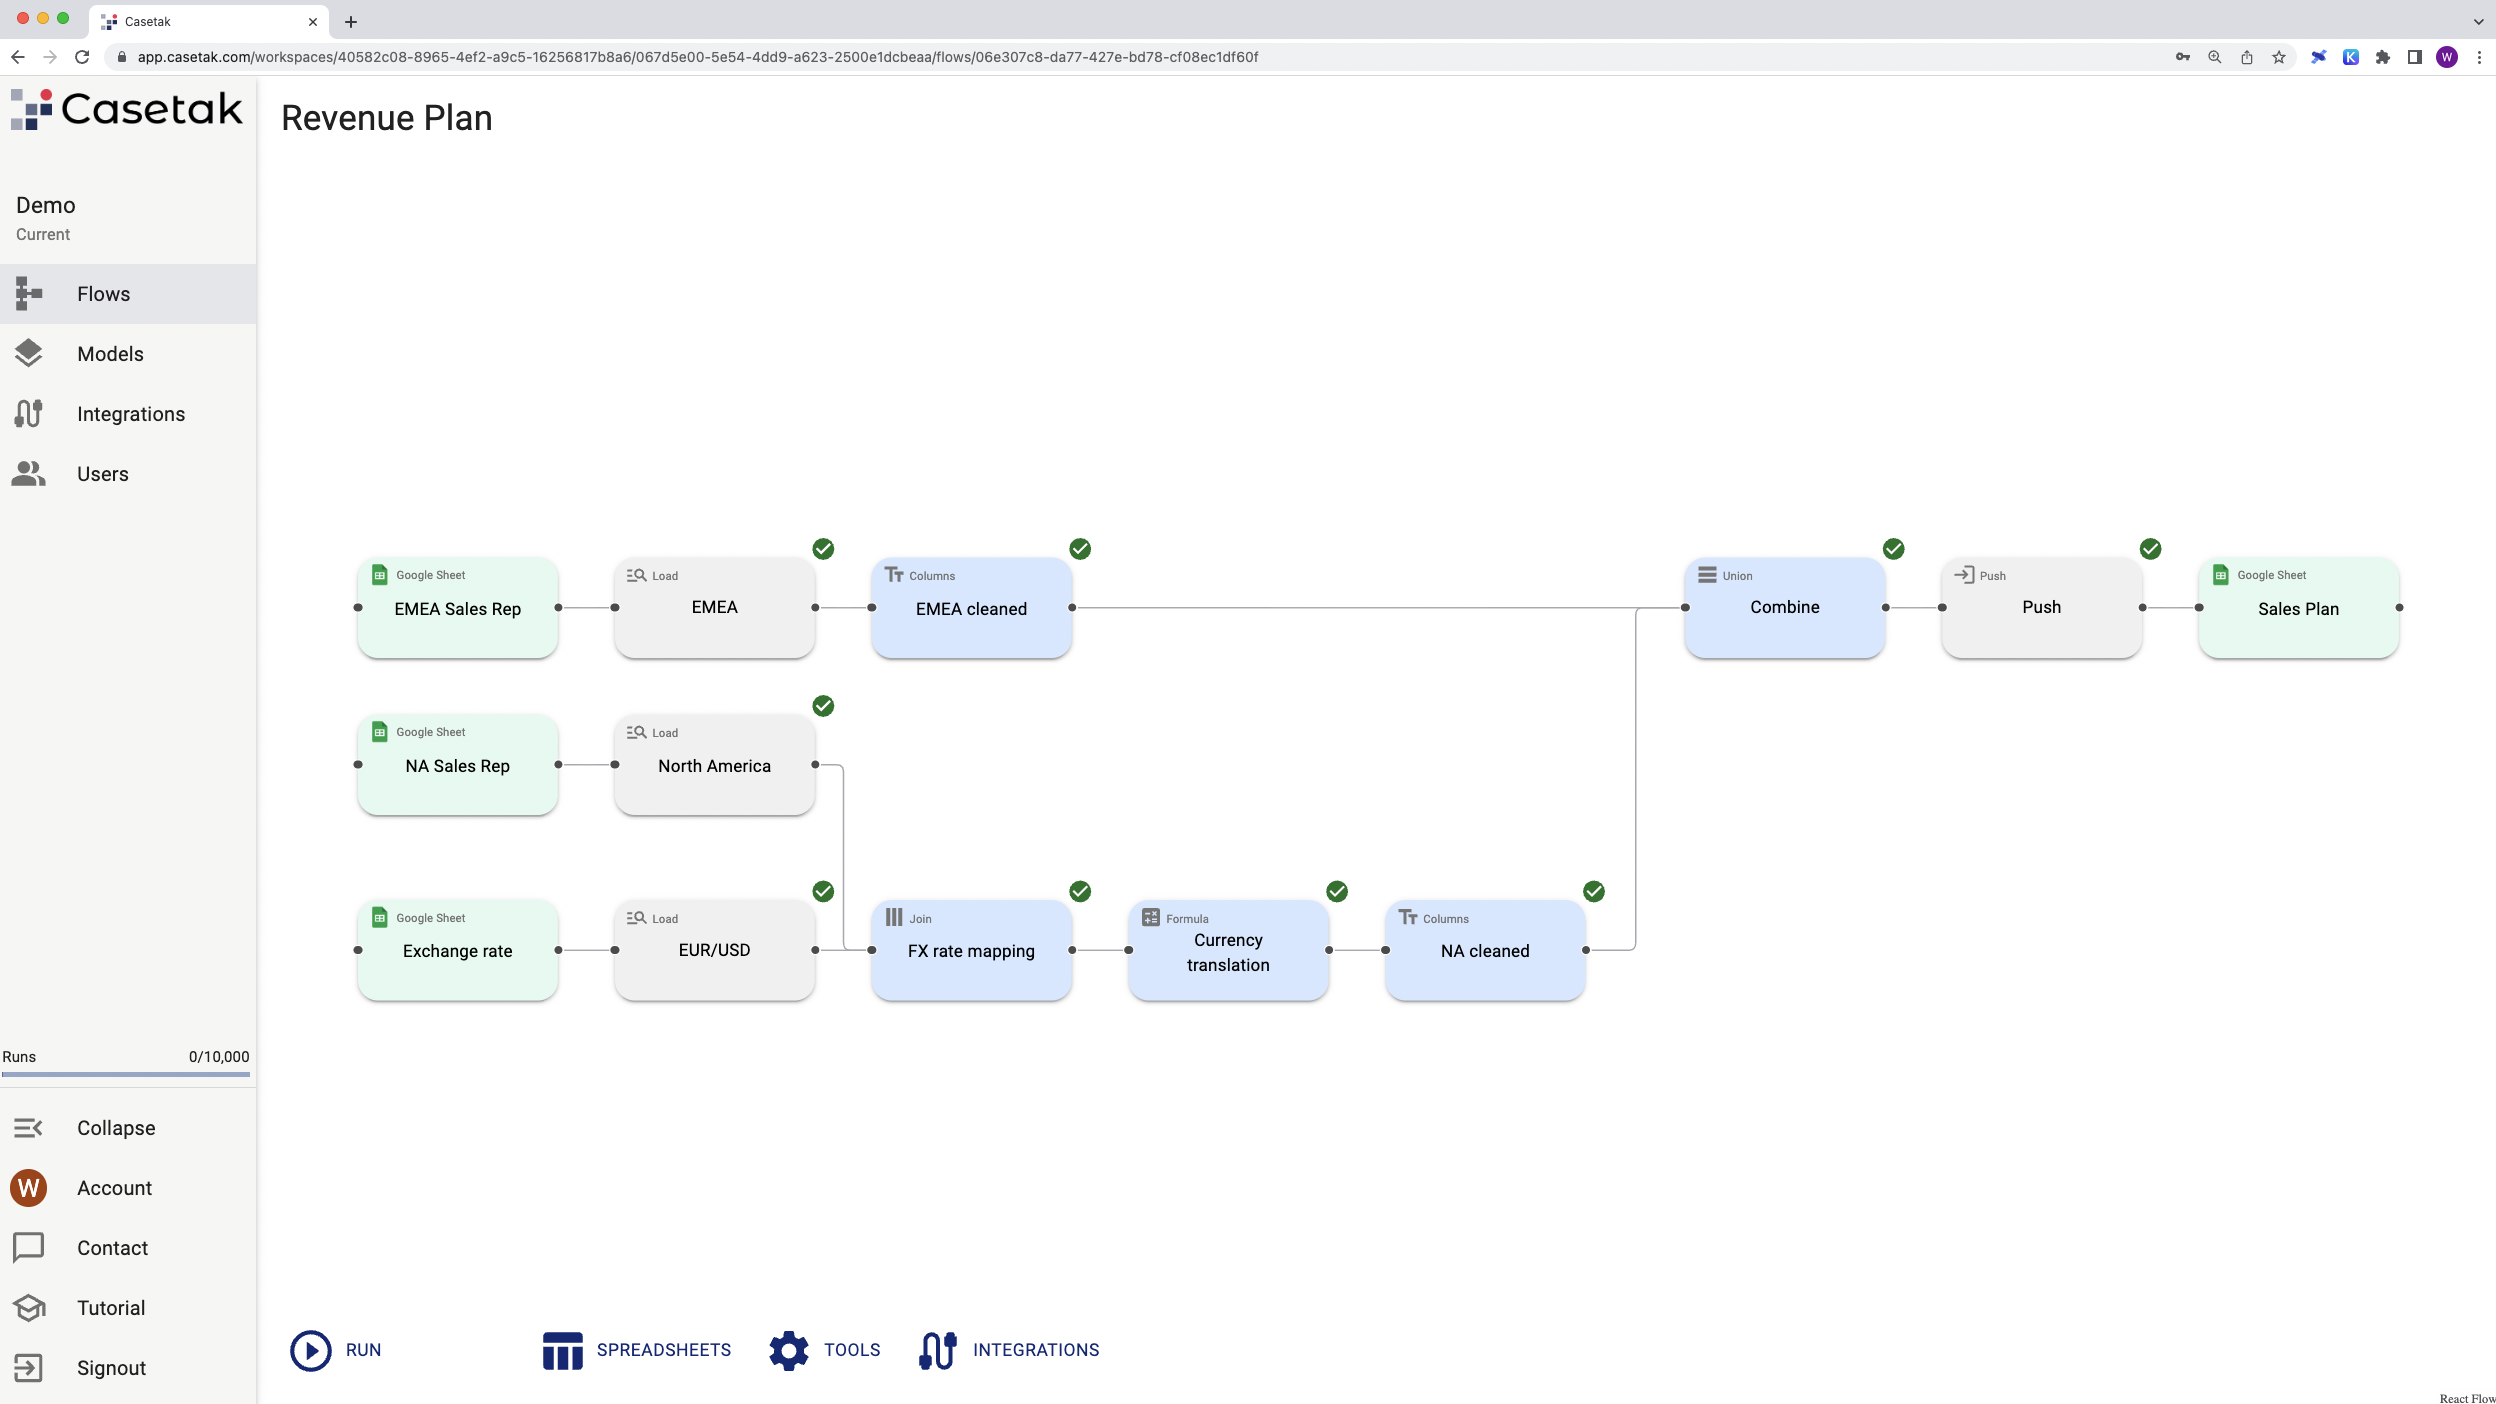Select the NA cleaned node

point(1484,950)
